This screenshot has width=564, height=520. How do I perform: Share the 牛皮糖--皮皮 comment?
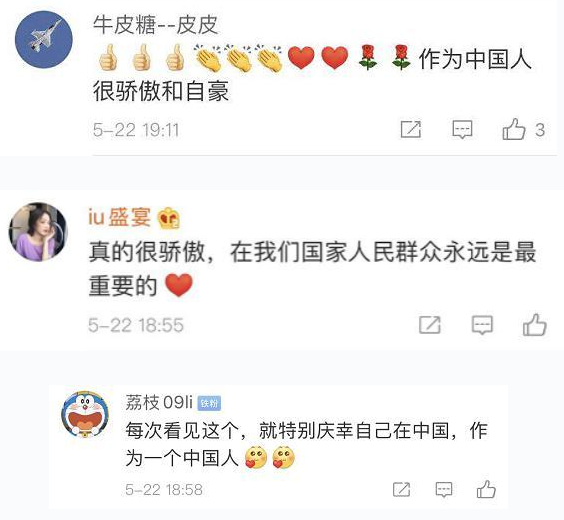click(411, 129)
